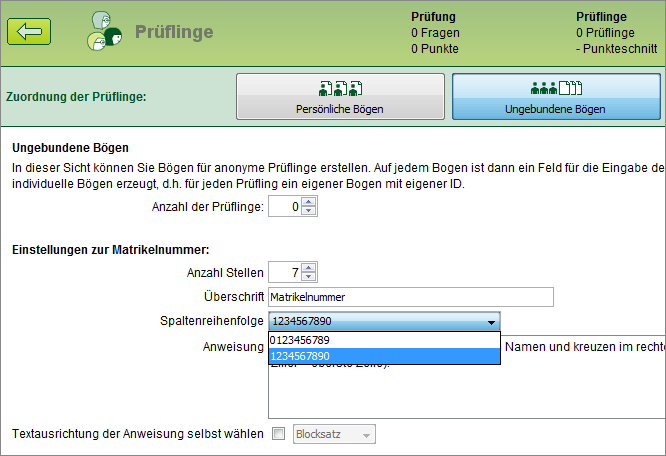Enable Textausrichtung der Anweisung selbst wählen checkbox
This screenshot has width=666, height=456.
[x=279, y=434]
